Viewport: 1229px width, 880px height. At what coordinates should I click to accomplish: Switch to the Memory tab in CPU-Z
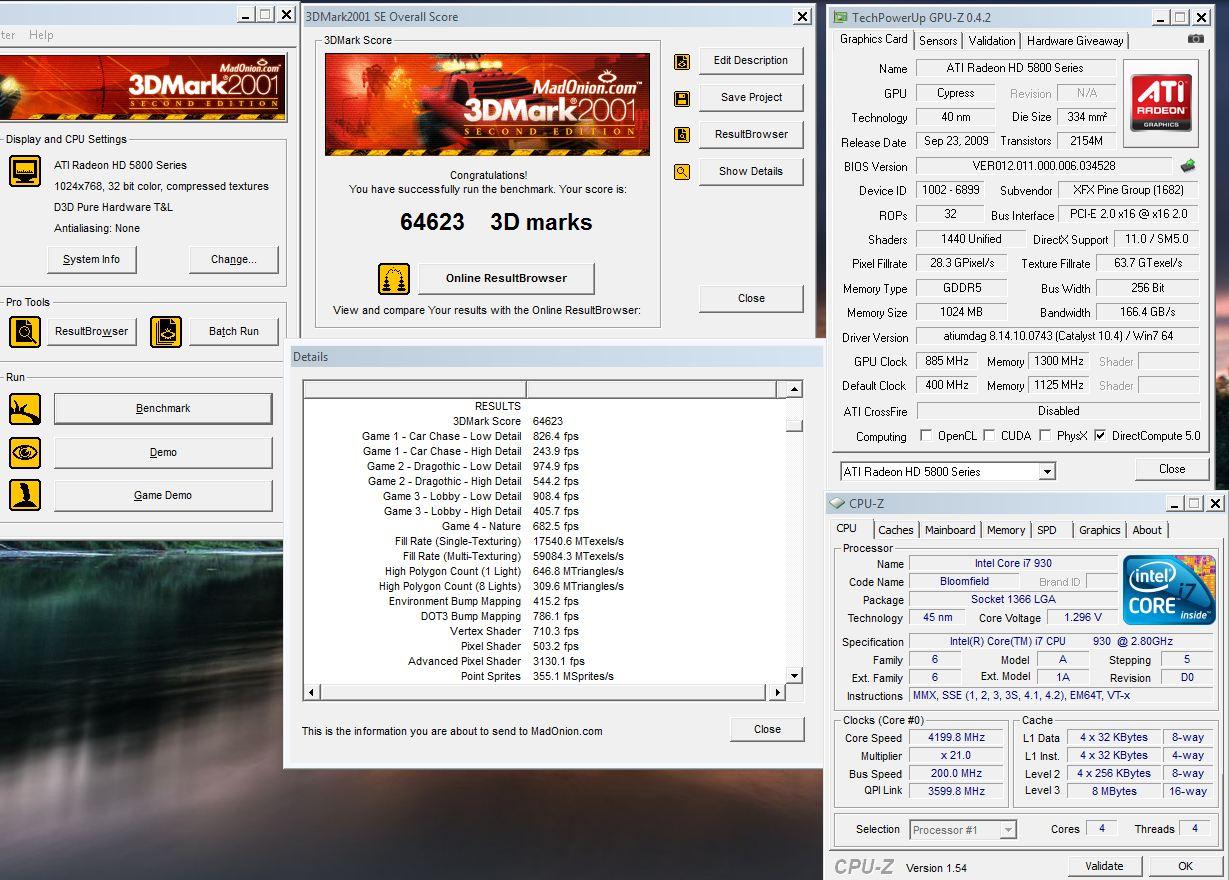click(1006, 530)
